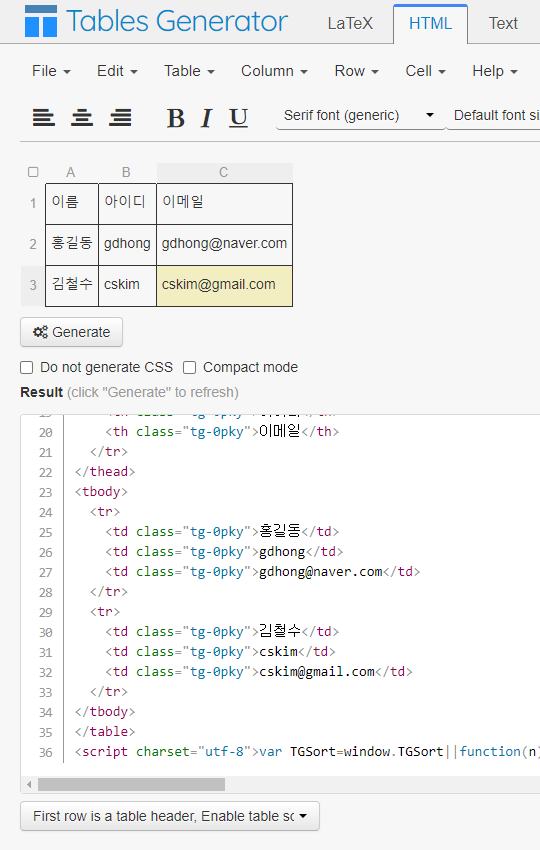The image size is (540, 850).
Task: Expand the First row is a table header dropdown
Action: point(170,816)
